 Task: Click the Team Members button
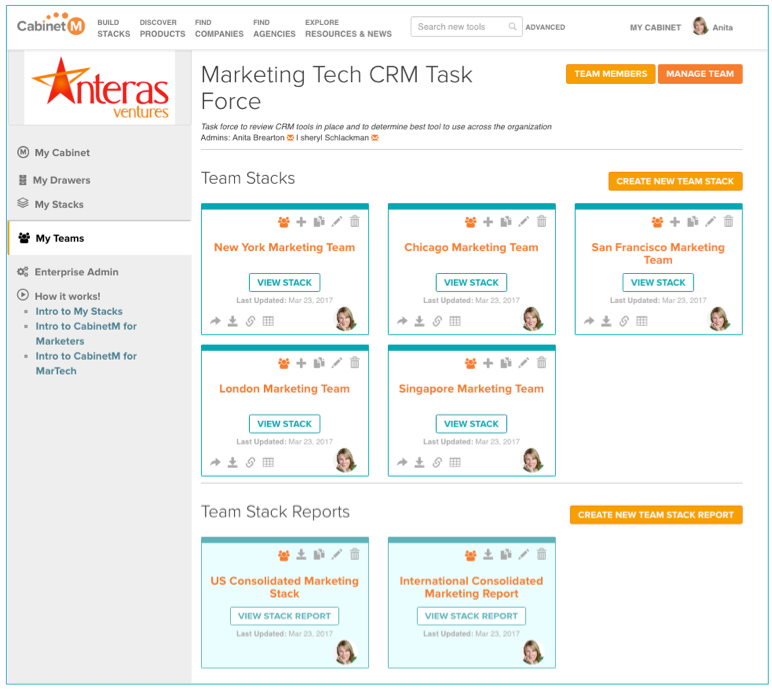click(611, 74)
